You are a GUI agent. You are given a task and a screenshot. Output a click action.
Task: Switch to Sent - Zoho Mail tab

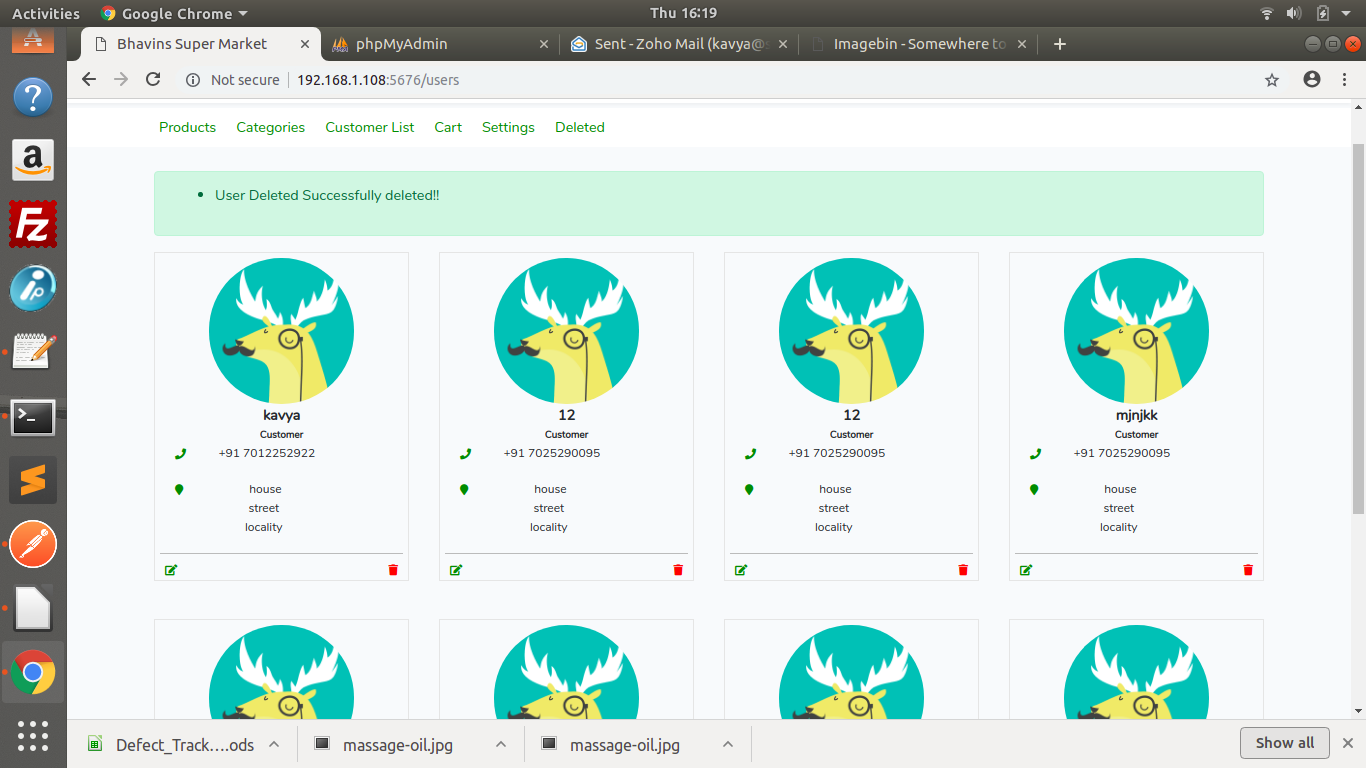click(x=680, y=44)
